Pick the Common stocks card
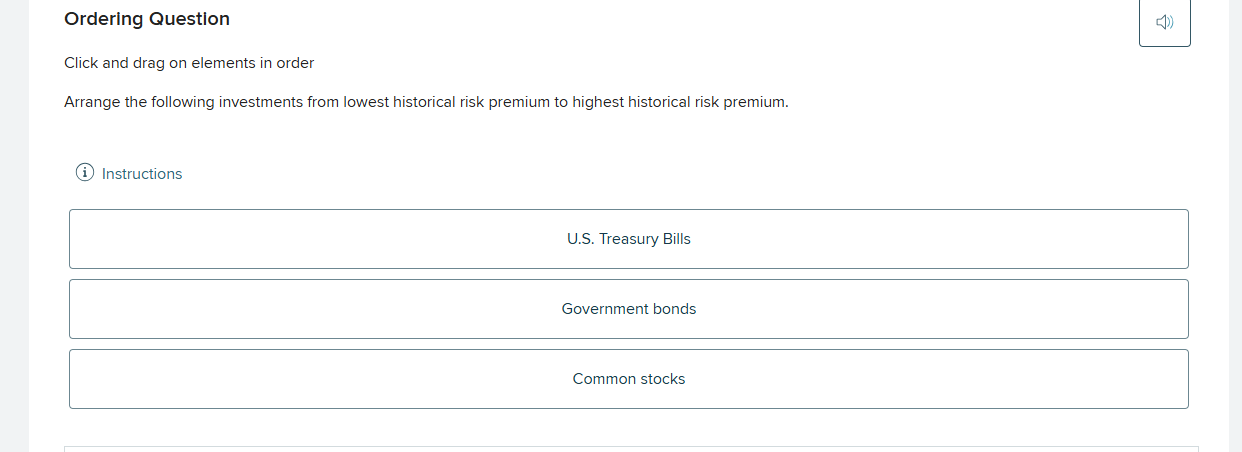Viewport: 1242px width, 452px height. [628, 379]
